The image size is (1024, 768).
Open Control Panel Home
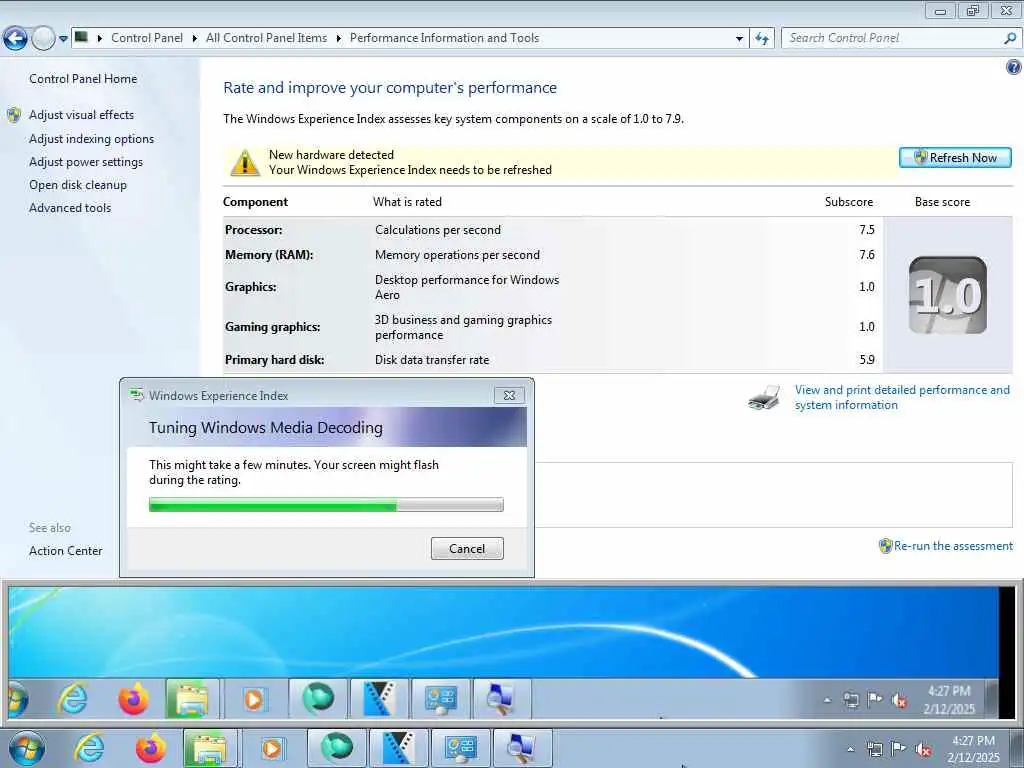[83, 78]
